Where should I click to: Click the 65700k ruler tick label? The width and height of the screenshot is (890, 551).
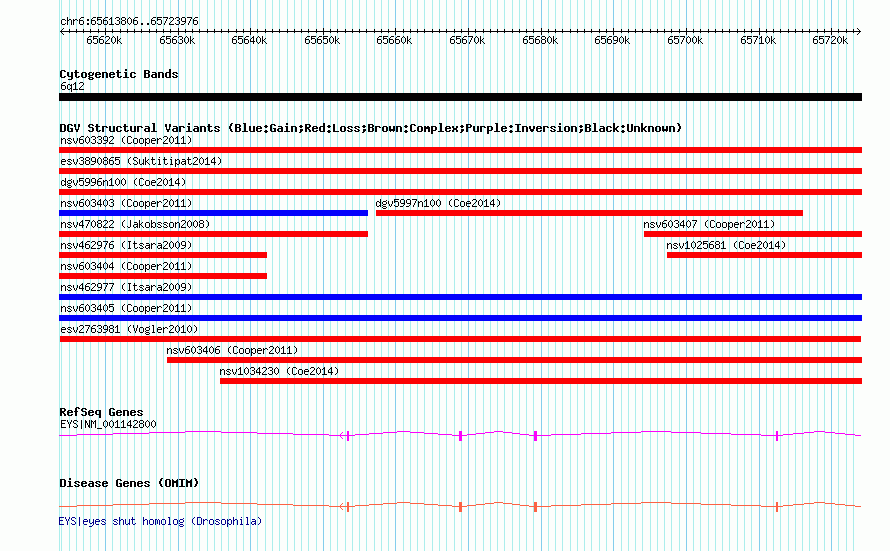[685, 40]
